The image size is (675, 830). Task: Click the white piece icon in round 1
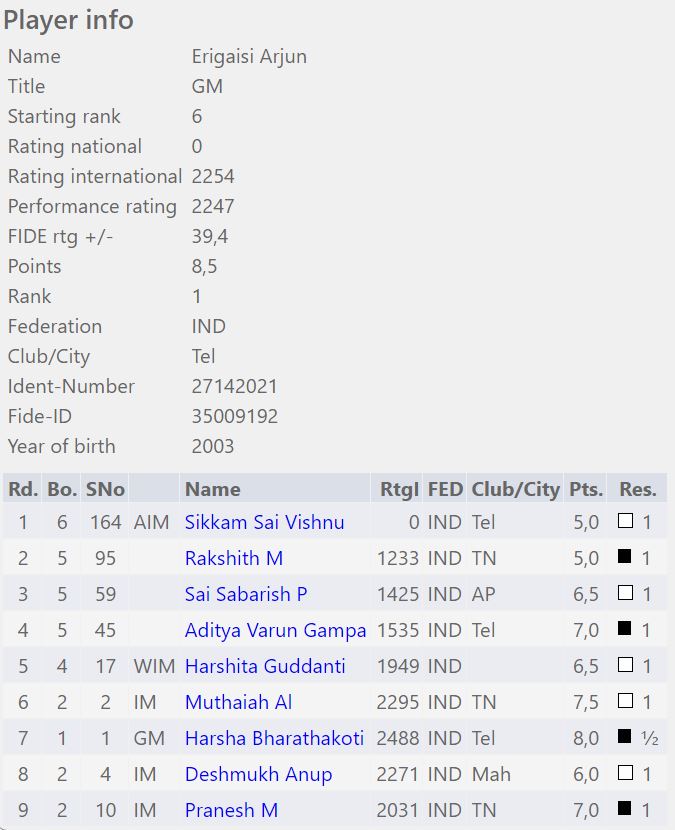[x=625, y=521]
